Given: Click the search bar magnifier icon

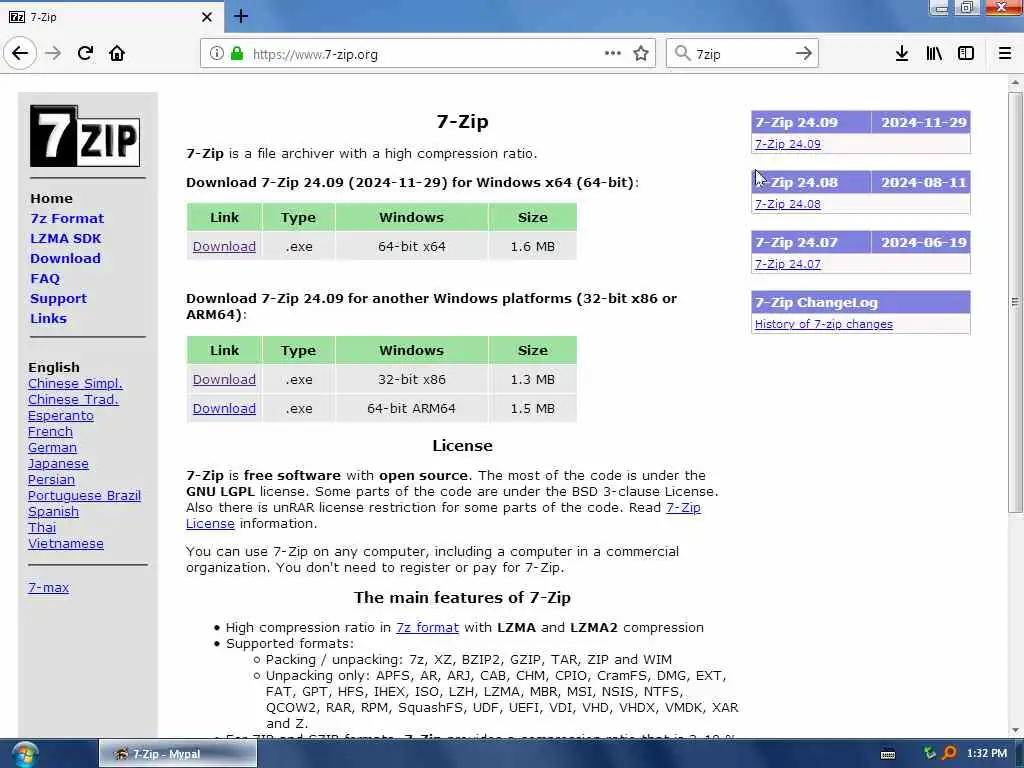Looking at the screenshot, I should 682,54.
